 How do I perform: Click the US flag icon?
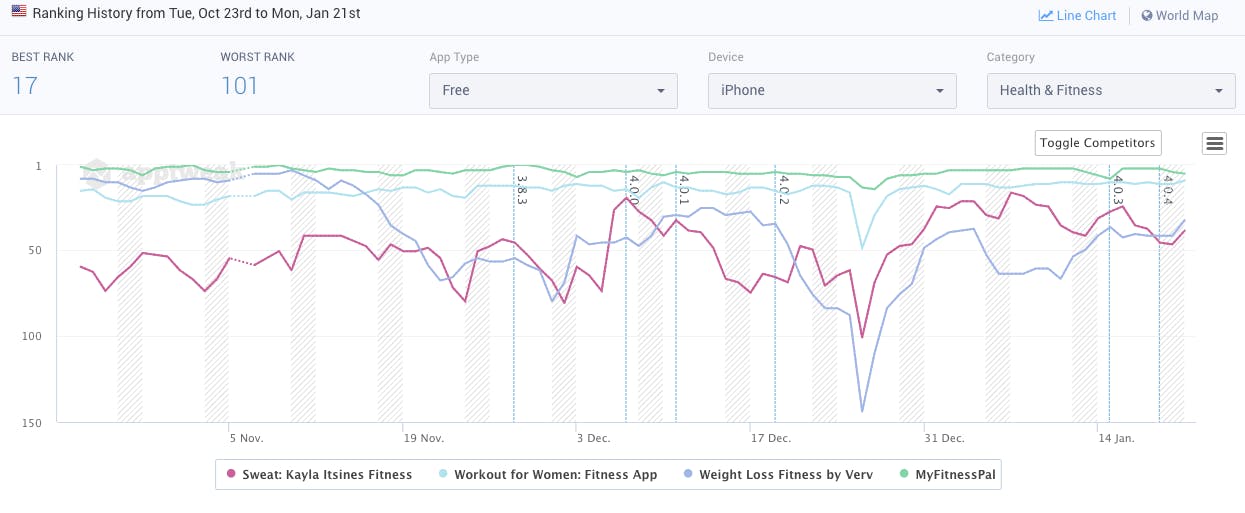pos(19,13)
